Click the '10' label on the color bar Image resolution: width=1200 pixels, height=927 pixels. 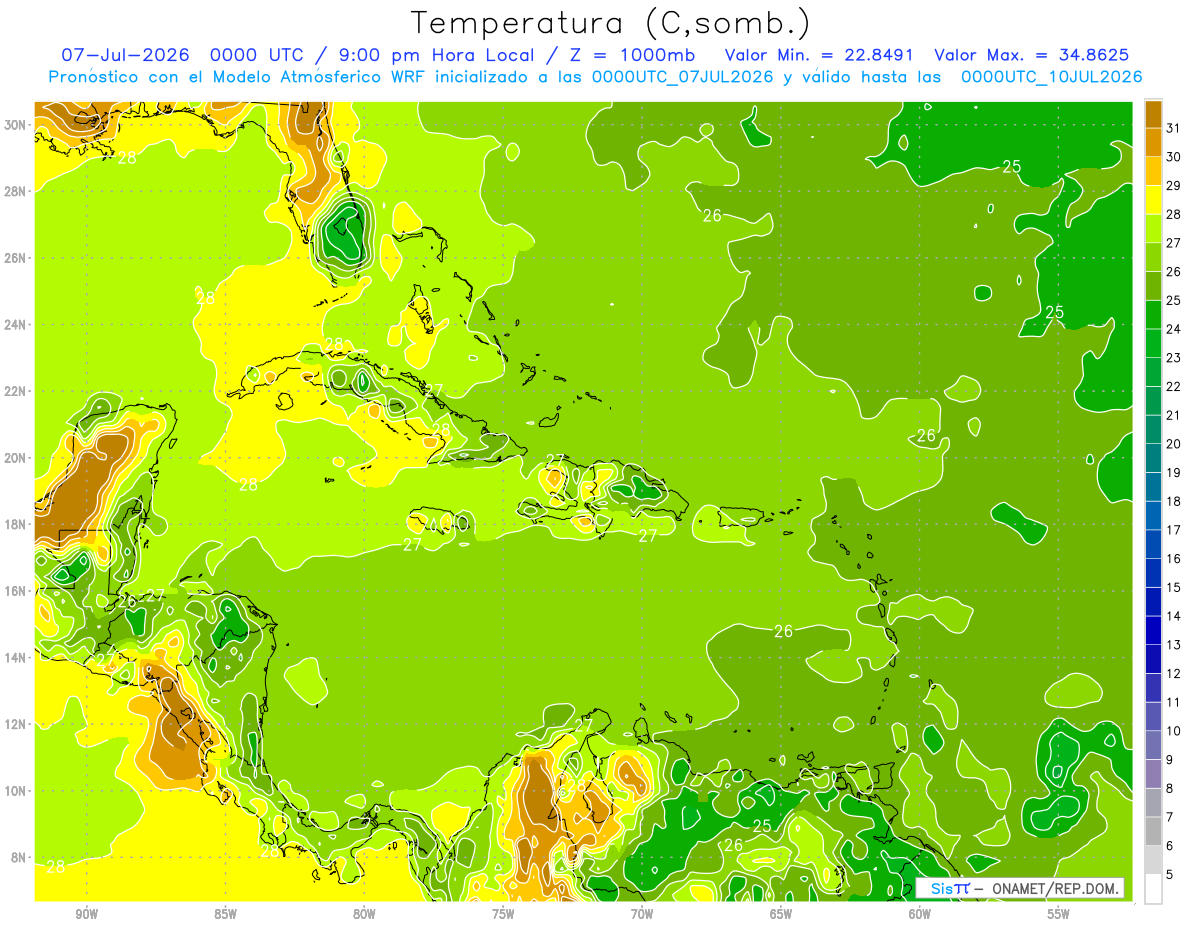[1174, 732]
